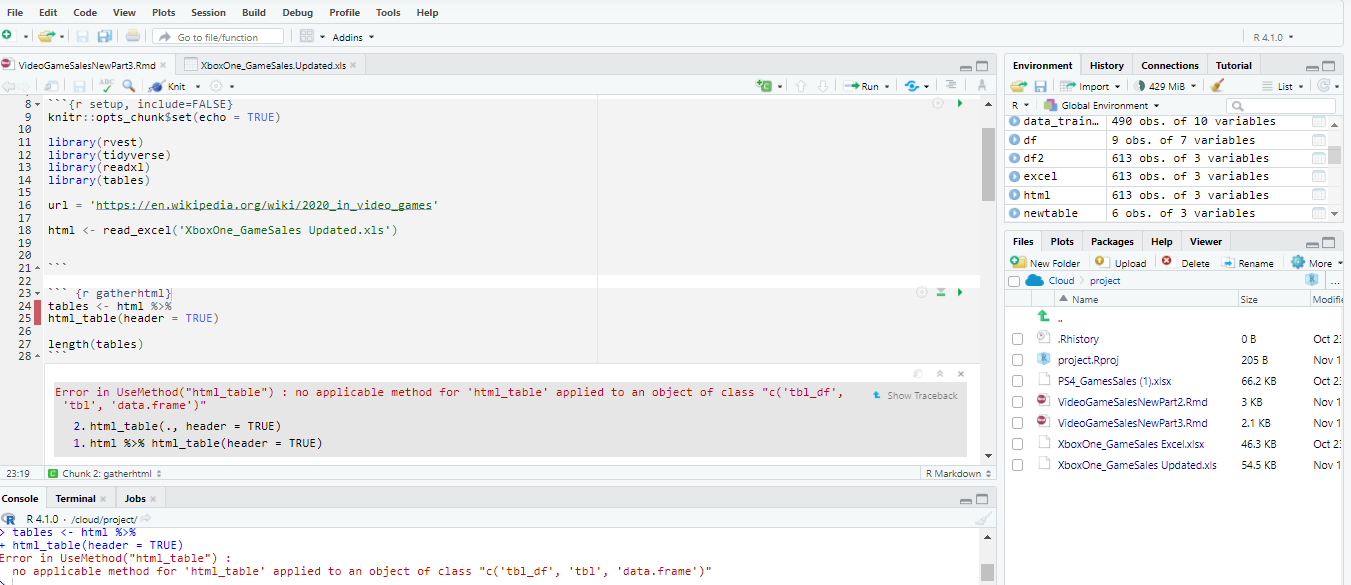Switch to the History tab
This screenshot has height=585, width=1351.
pyautogui.click(x=1106, y=64)
